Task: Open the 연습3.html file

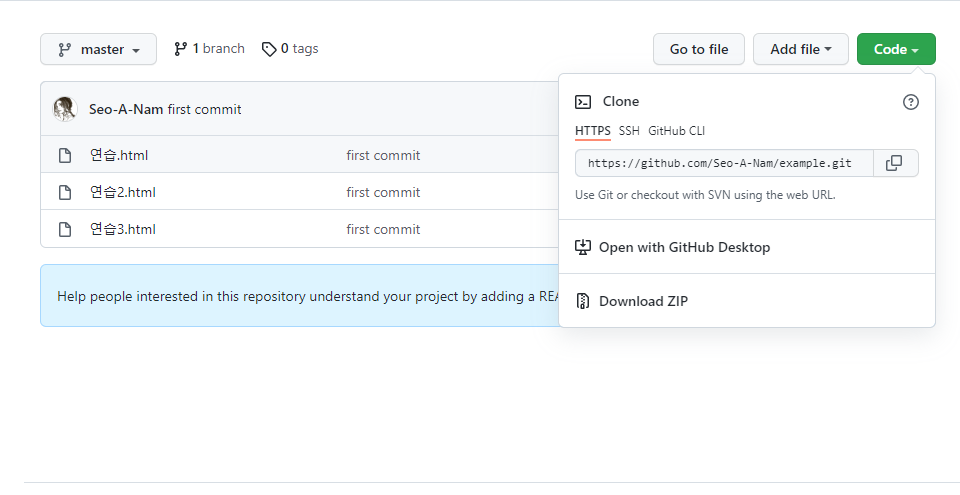Action: (122, 229)
